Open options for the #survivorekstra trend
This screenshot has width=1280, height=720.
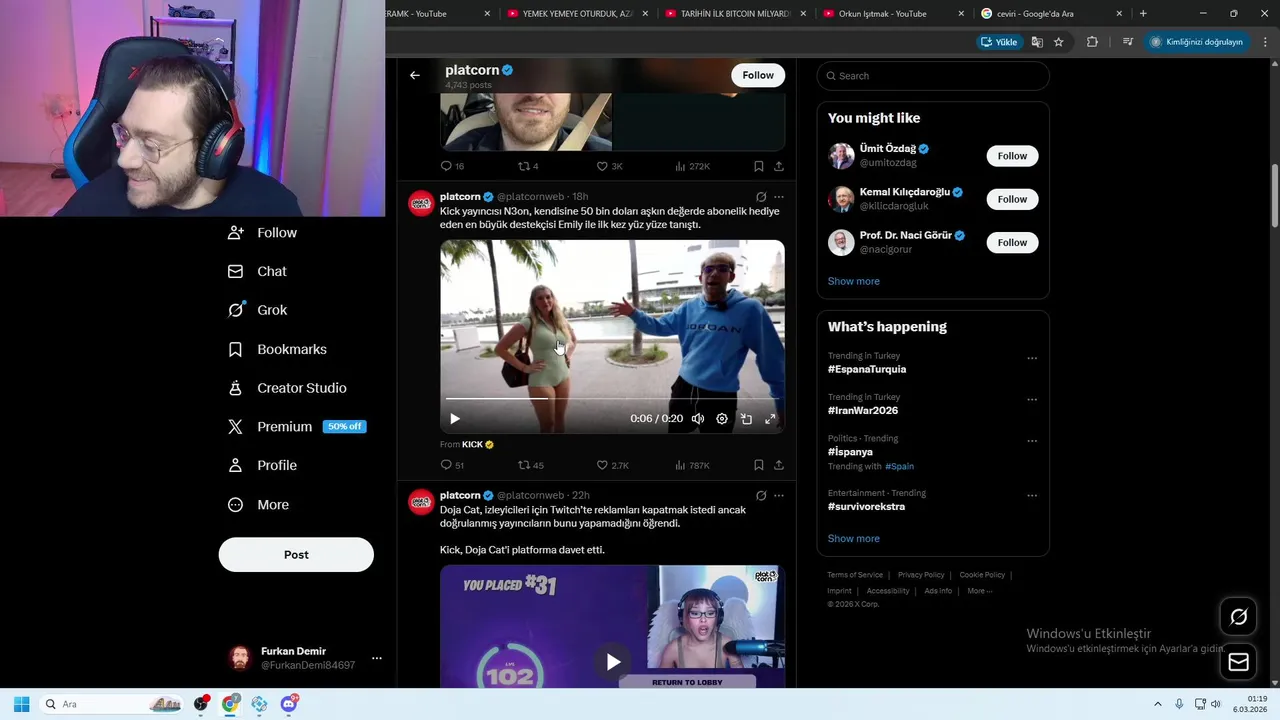click(x=1032, y=495)
